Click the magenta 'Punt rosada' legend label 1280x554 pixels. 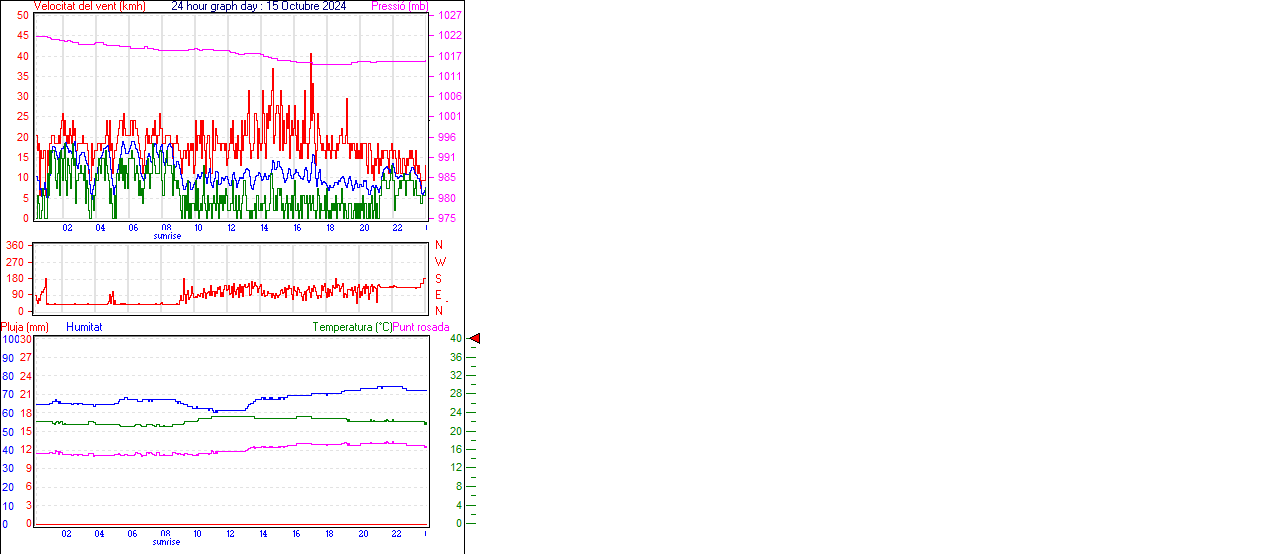421,327
